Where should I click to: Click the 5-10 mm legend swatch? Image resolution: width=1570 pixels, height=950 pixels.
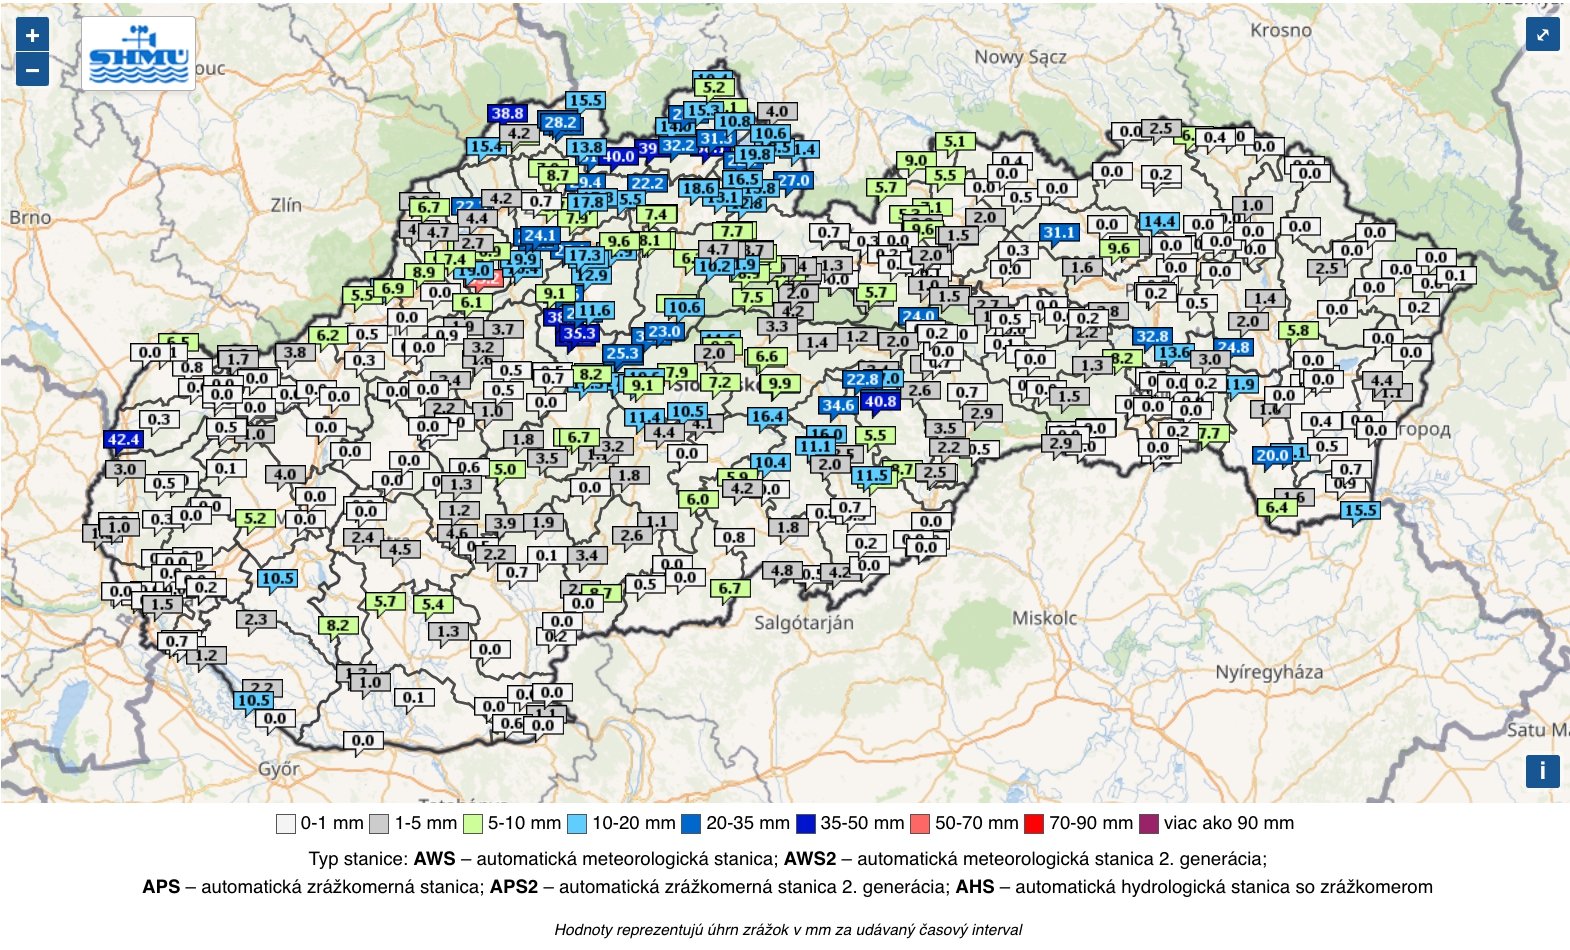coord(473,824)
